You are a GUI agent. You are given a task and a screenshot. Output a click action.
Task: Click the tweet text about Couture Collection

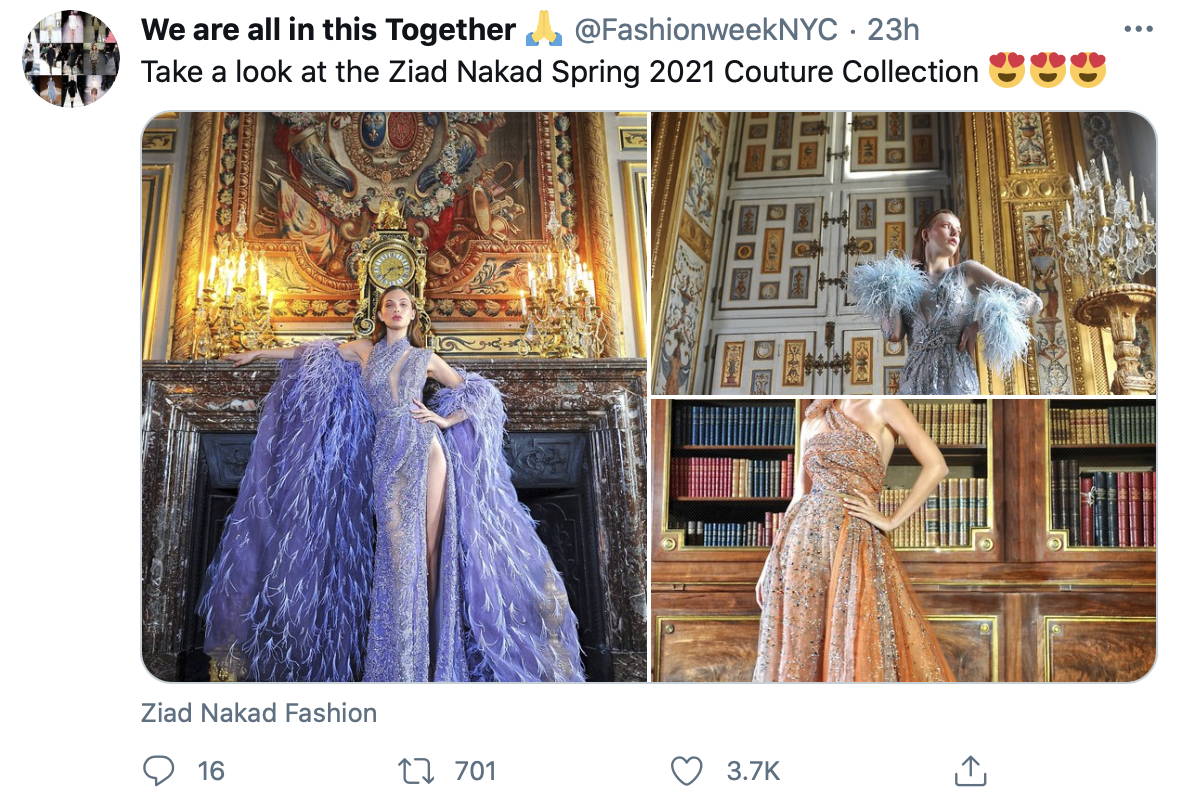tap(559, 72)
